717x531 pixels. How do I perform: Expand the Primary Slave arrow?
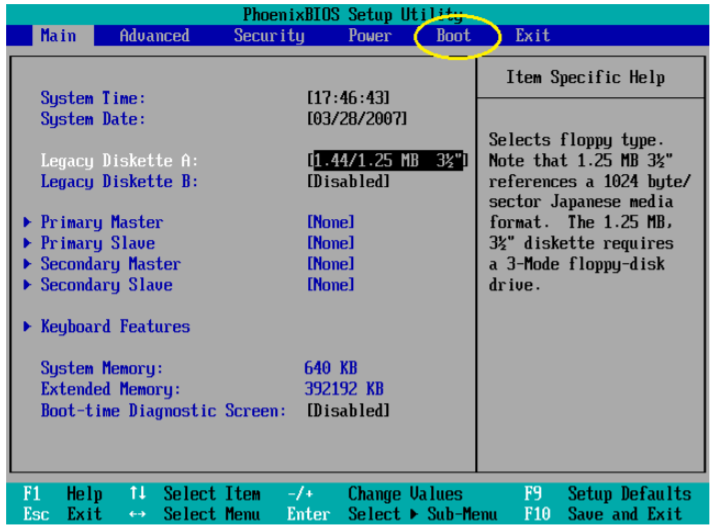[27, 243]
